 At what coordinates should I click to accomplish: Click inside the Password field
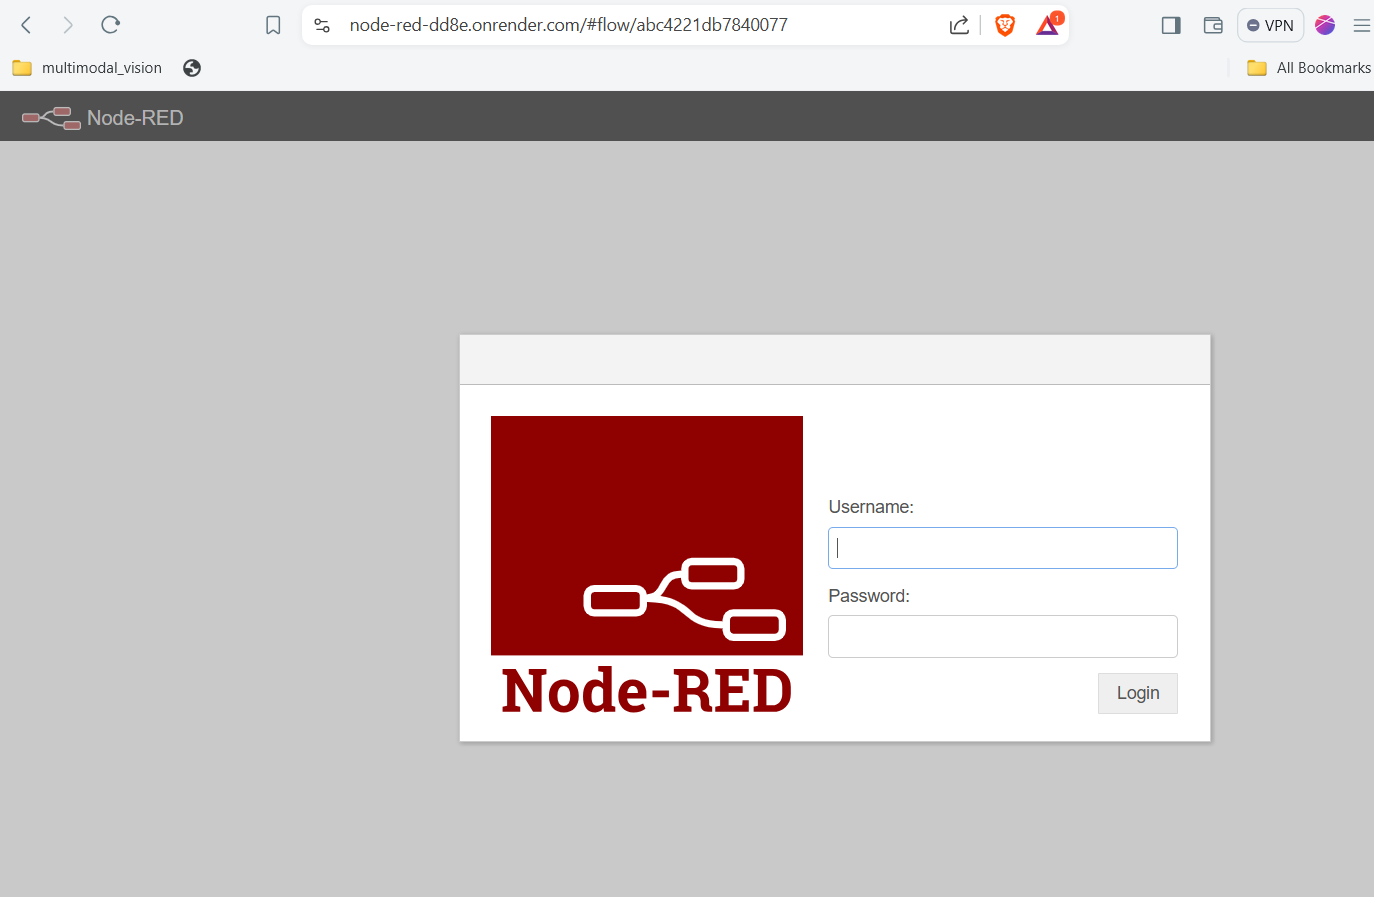click(x=1002, y=636)
